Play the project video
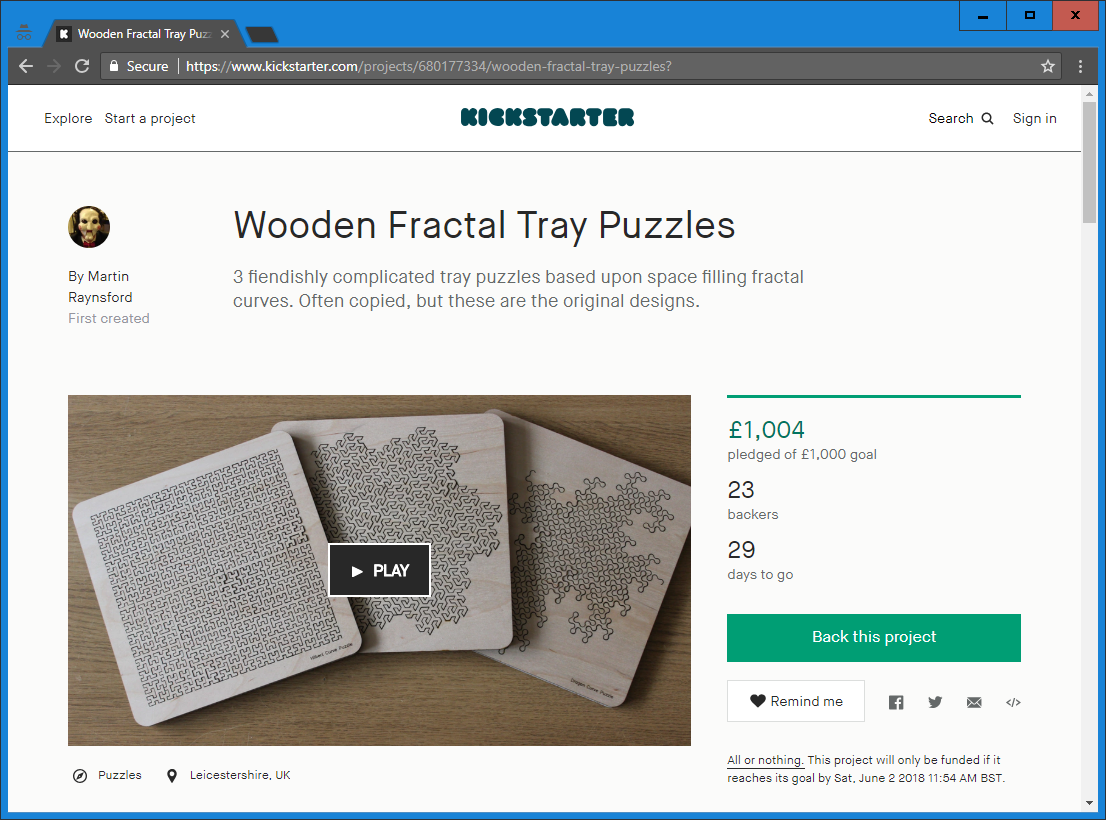Screen dimensions: 1106x820 pyautogui.click(x=379, y=570)
